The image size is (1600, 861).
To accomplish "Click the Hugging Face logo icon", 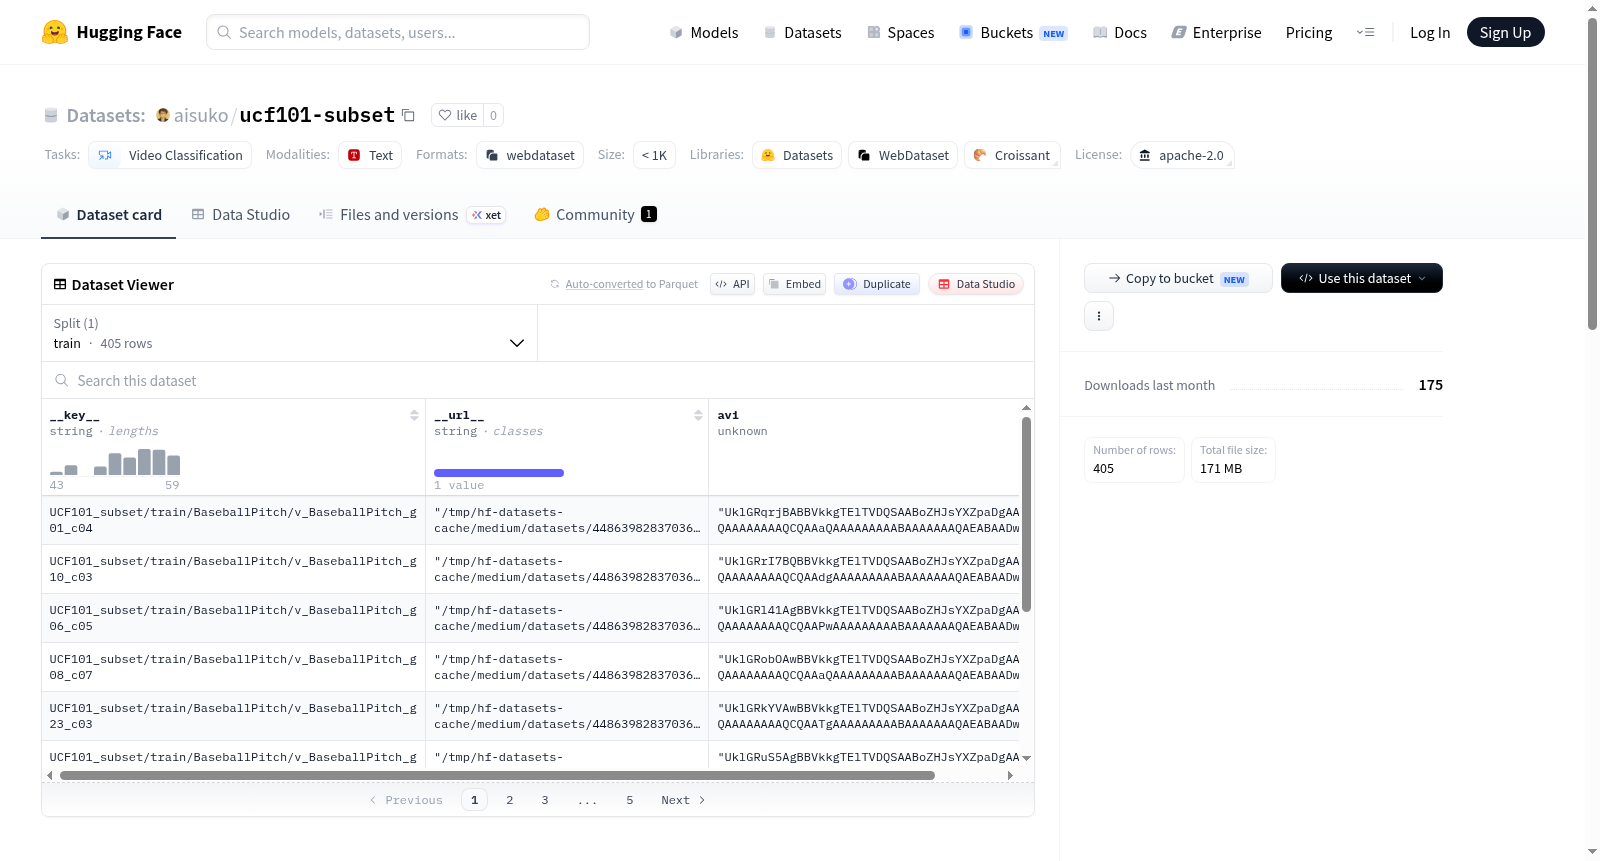I will click(x=55, y=32).
